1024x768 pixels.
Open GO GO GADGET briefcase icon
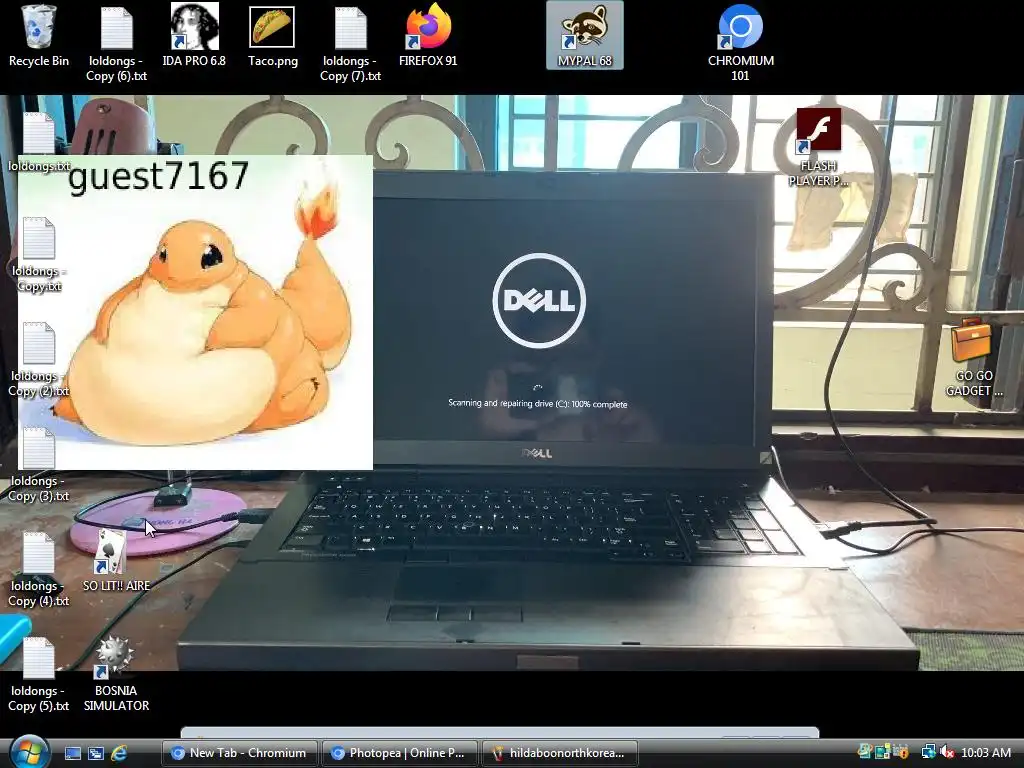tap(974, 358)
